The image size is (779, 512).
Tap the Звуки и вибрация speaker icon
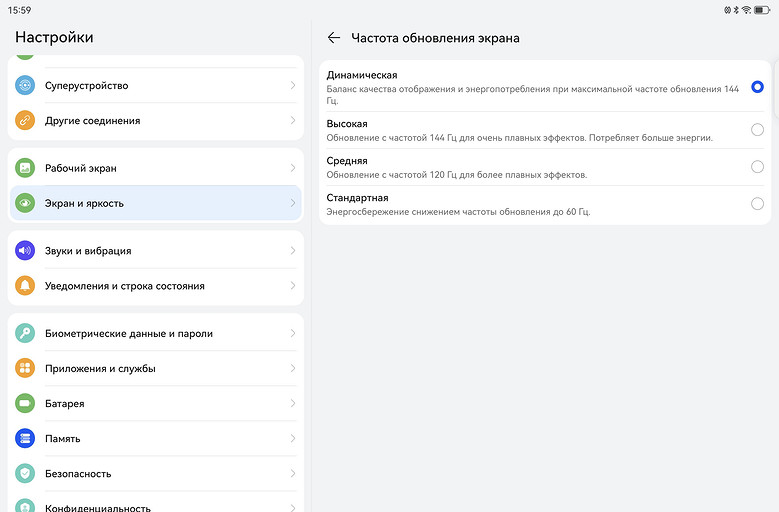click(x=25, y=251)
